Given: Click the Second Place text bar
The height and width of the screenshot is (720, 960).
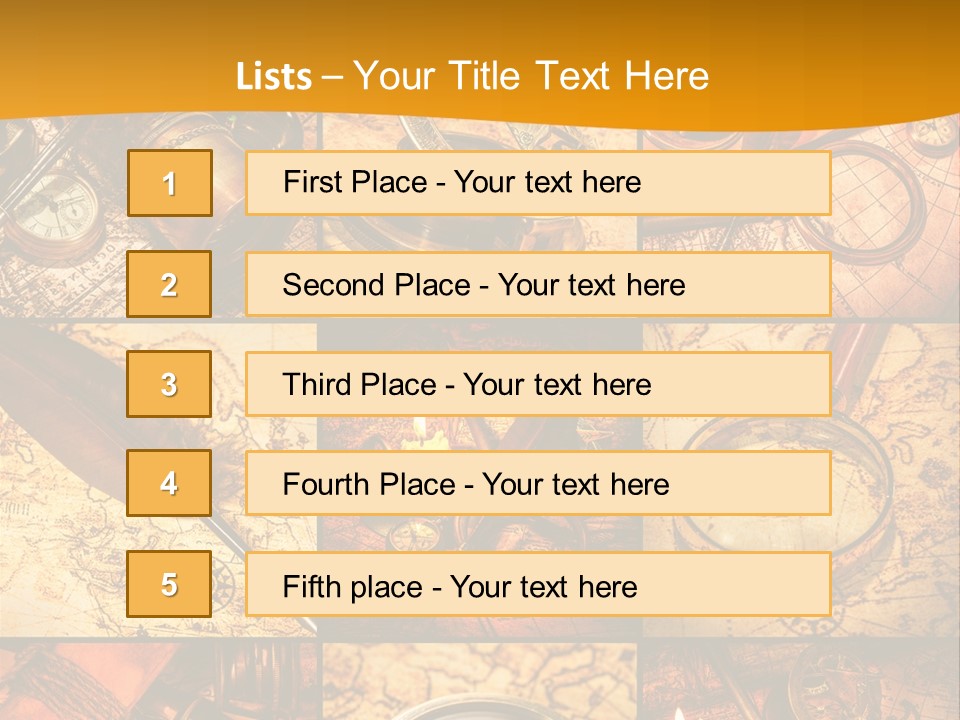Looking at the screenshot, I should pos(538,284).
